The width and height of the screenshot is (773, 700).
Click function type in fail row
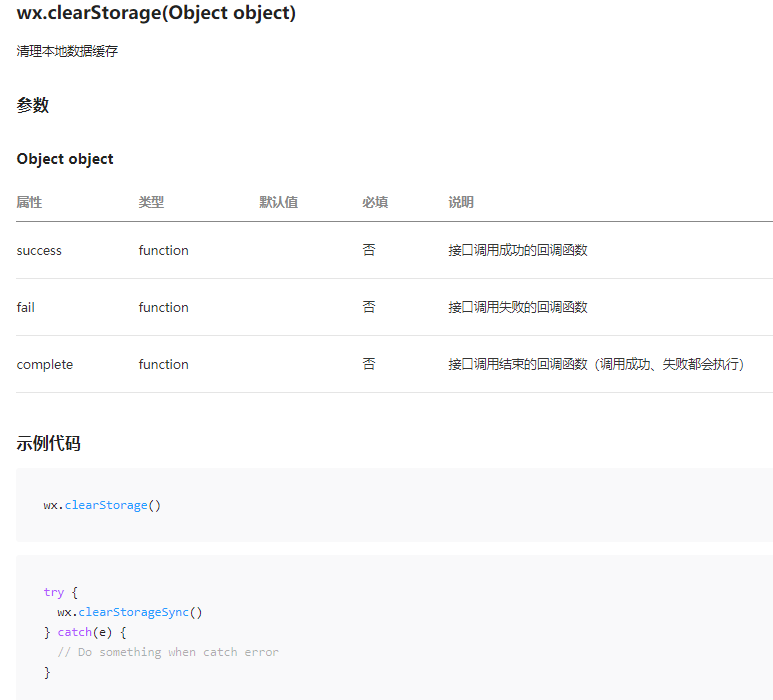click(163, 308)
